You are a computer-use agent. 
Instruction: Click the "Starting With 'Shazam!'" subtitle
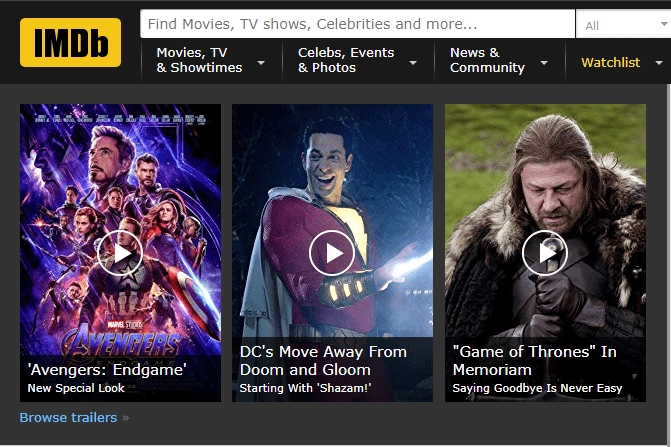[305, 388]
